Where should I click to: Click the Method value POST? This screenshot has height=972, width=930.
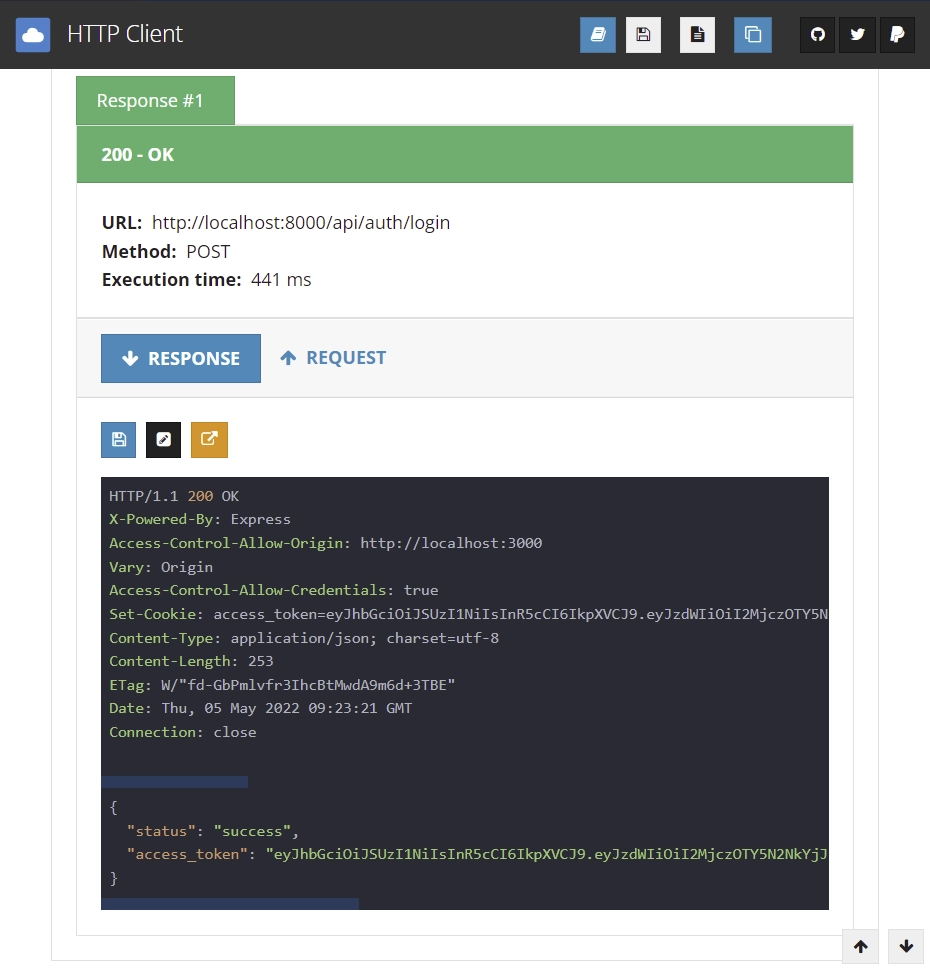point(208,252)
